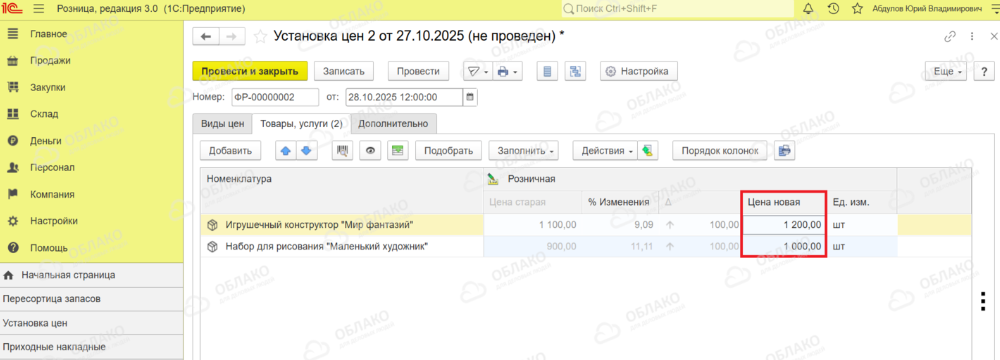Click the icon next to Действия

coord(647,151)
